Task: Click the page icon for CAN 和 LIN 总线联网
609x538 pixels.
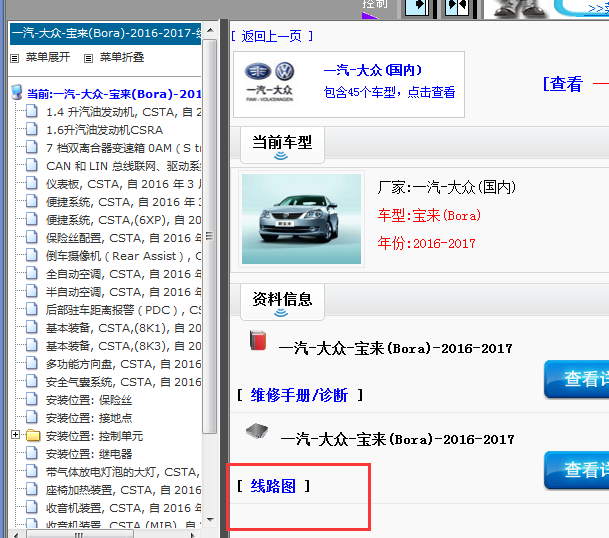Action: tap(32, 165)
